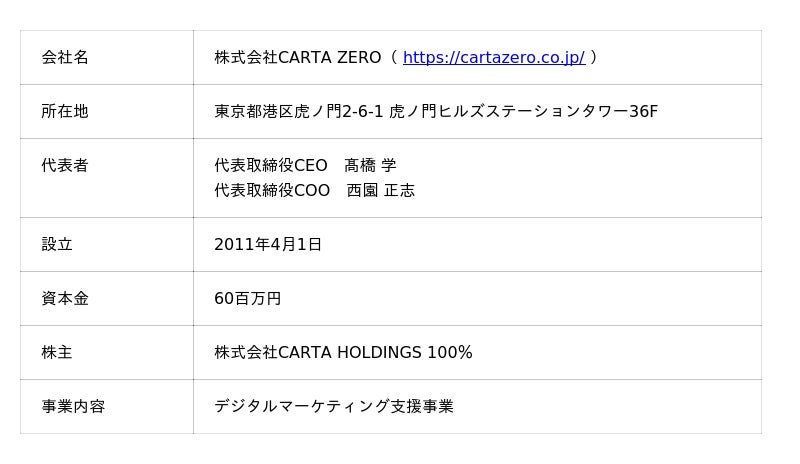Click the 株主 label cell
This screenshot has height=464, width=800.
57,353
